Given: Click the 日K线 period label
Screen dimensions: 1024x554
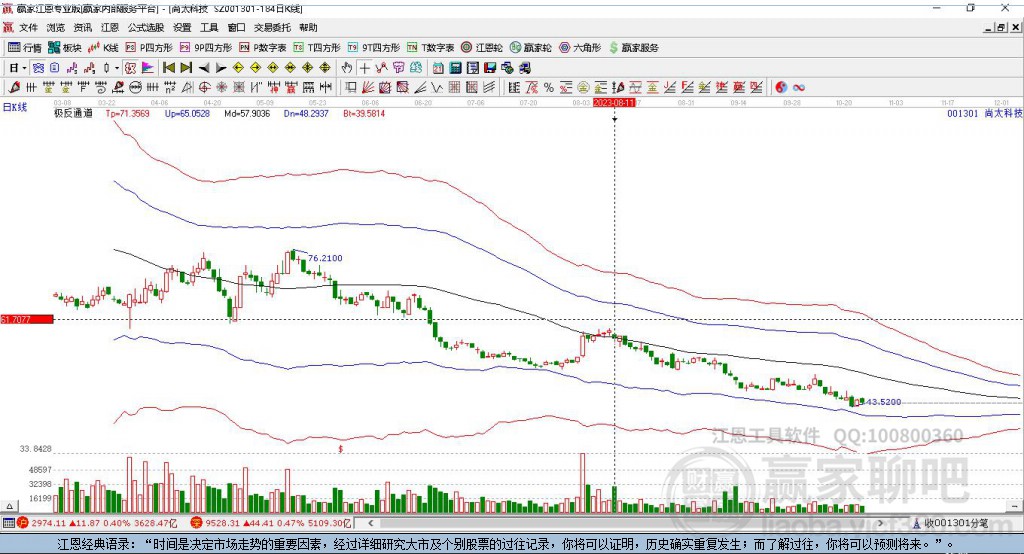Looking at the screenshot, I should (15, 107).
